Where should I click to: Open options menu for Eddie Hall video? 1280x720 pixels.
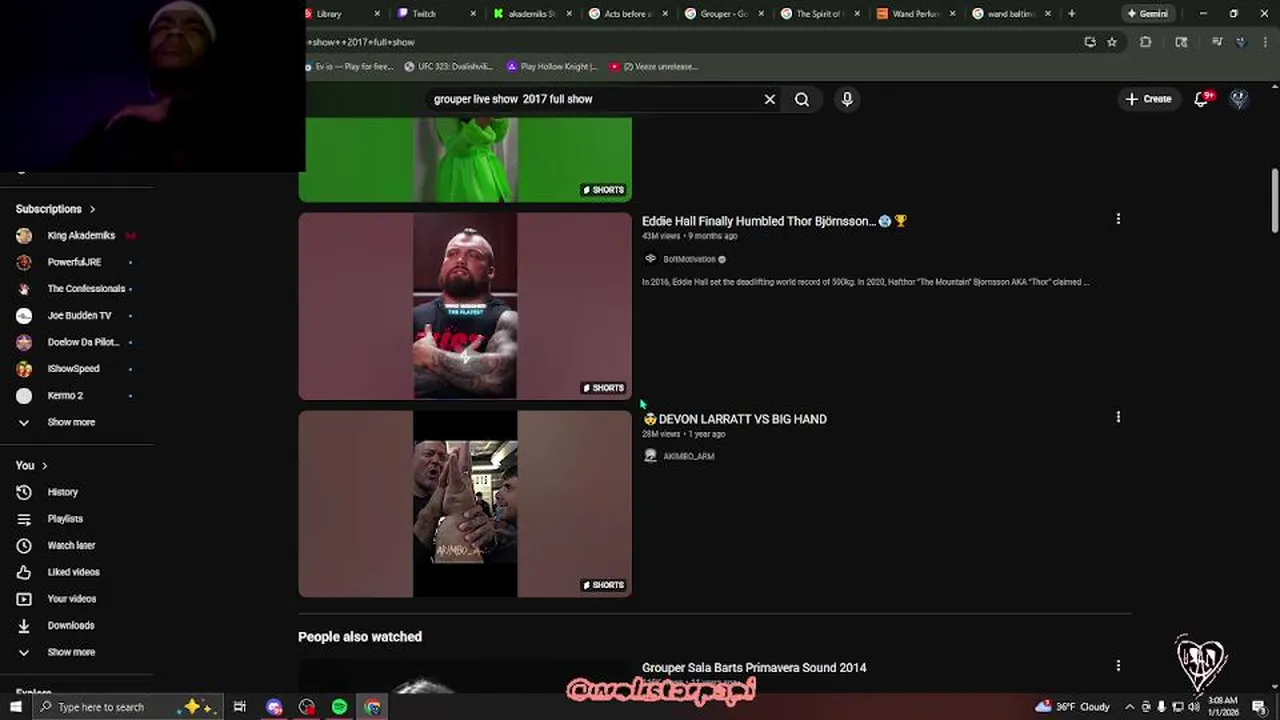pos(1118,219)
